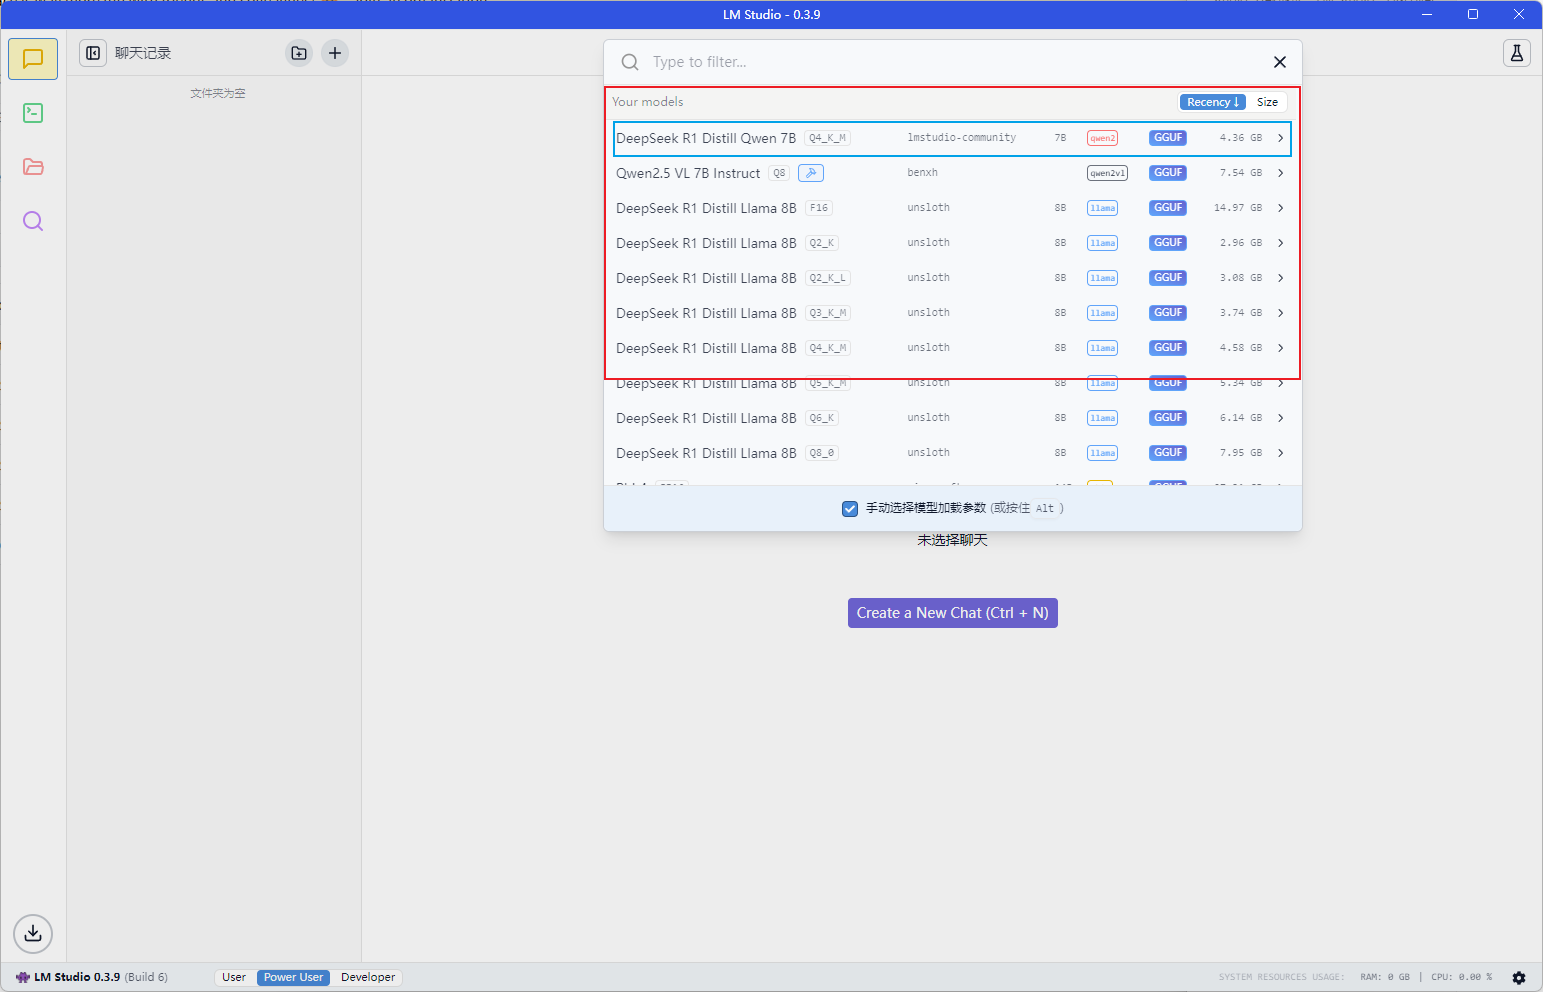Open the Discover search icon in sidebar
The width and height of the screenshot is (1543, 992).
tap(33, 221)
